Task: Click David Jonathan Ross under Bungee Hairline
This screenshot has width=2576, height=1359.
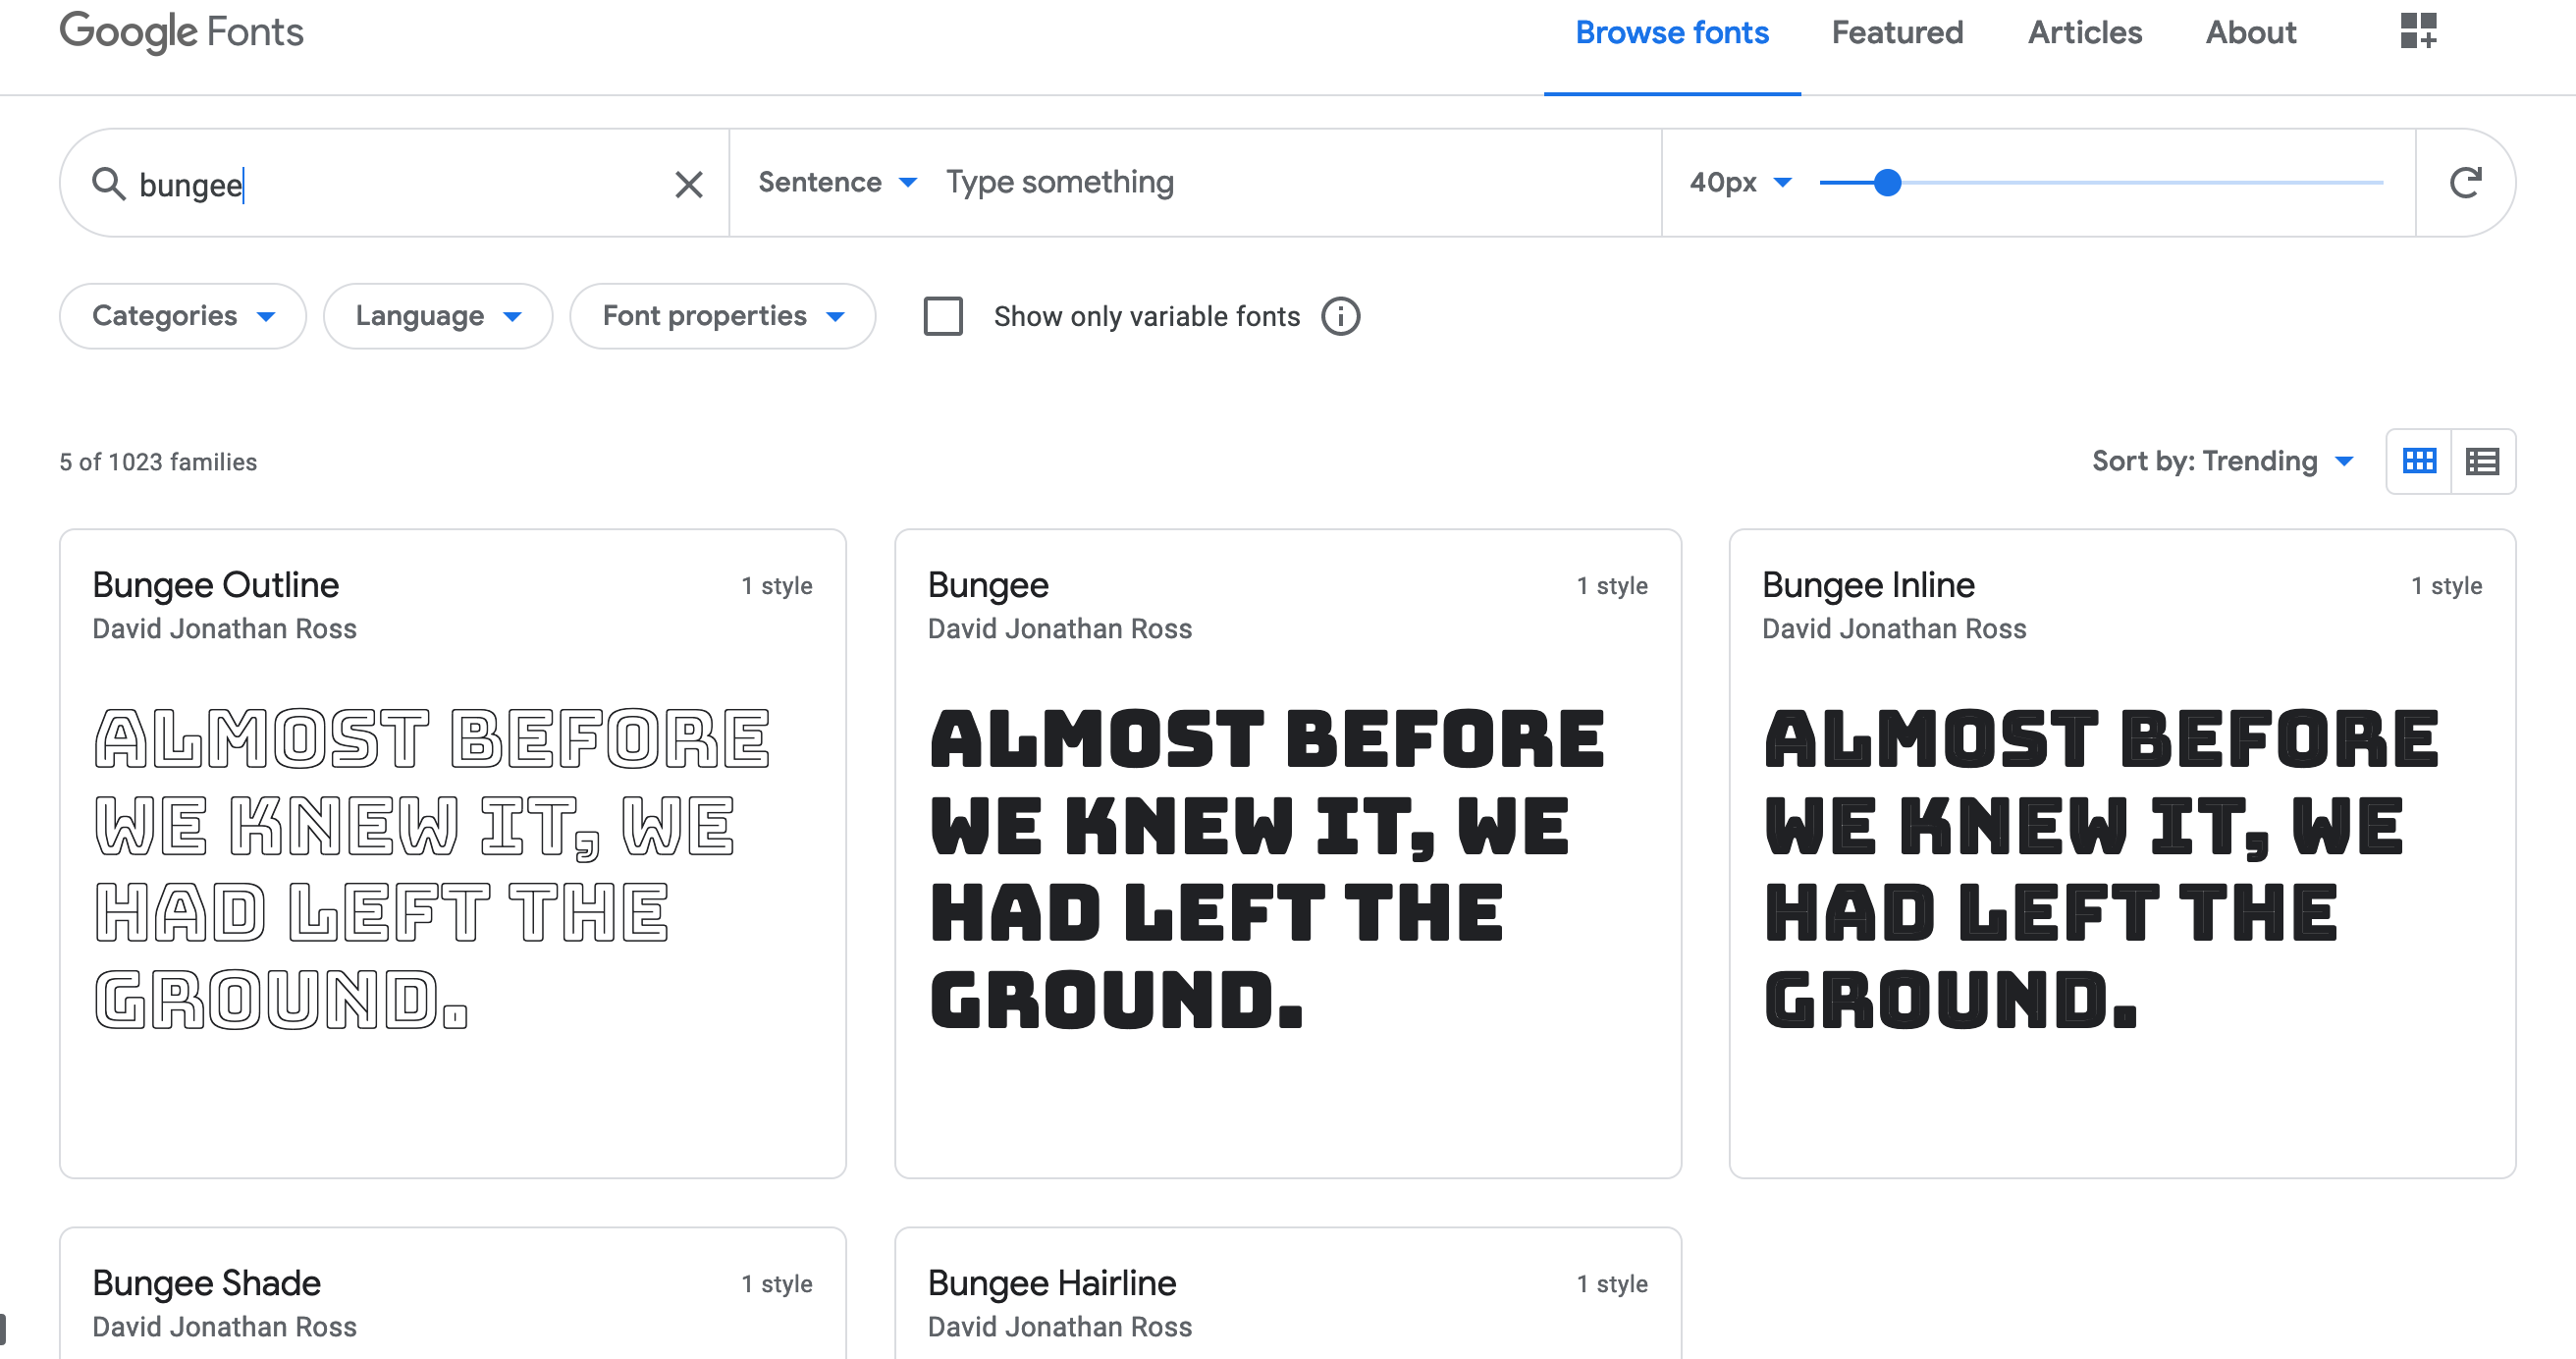Action: click(x=1060, y=1327)
